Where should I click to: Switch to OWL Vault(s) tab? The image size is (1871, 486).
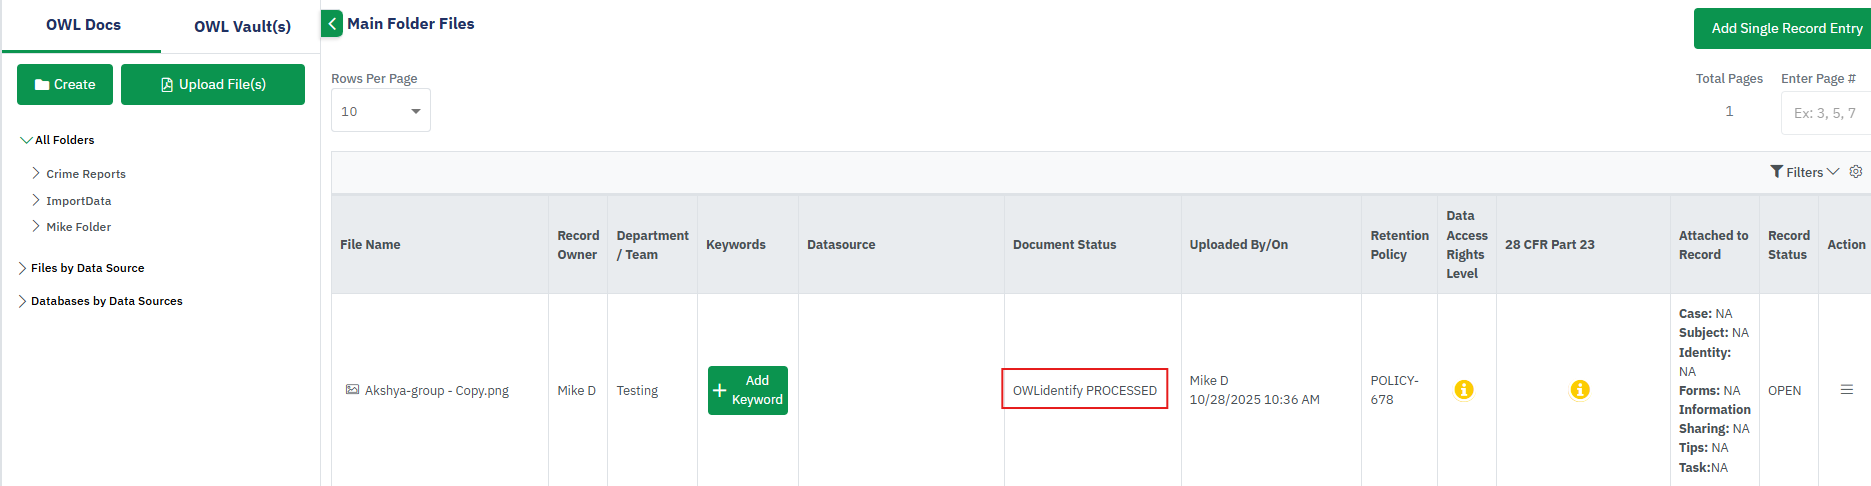tap(242, 26)
